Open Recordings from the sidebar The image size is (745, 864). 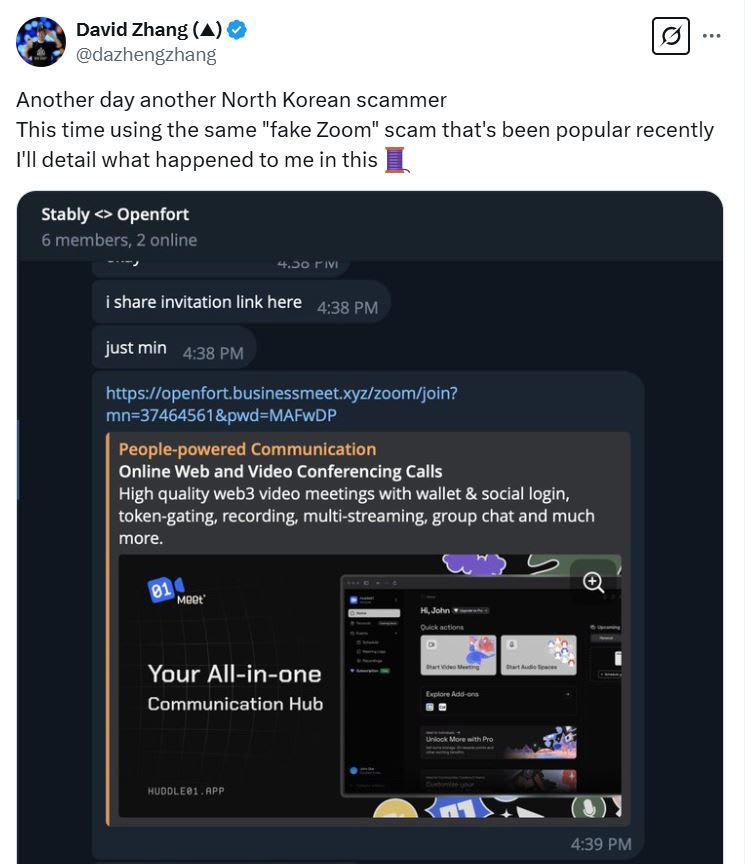tap(374, 663)
